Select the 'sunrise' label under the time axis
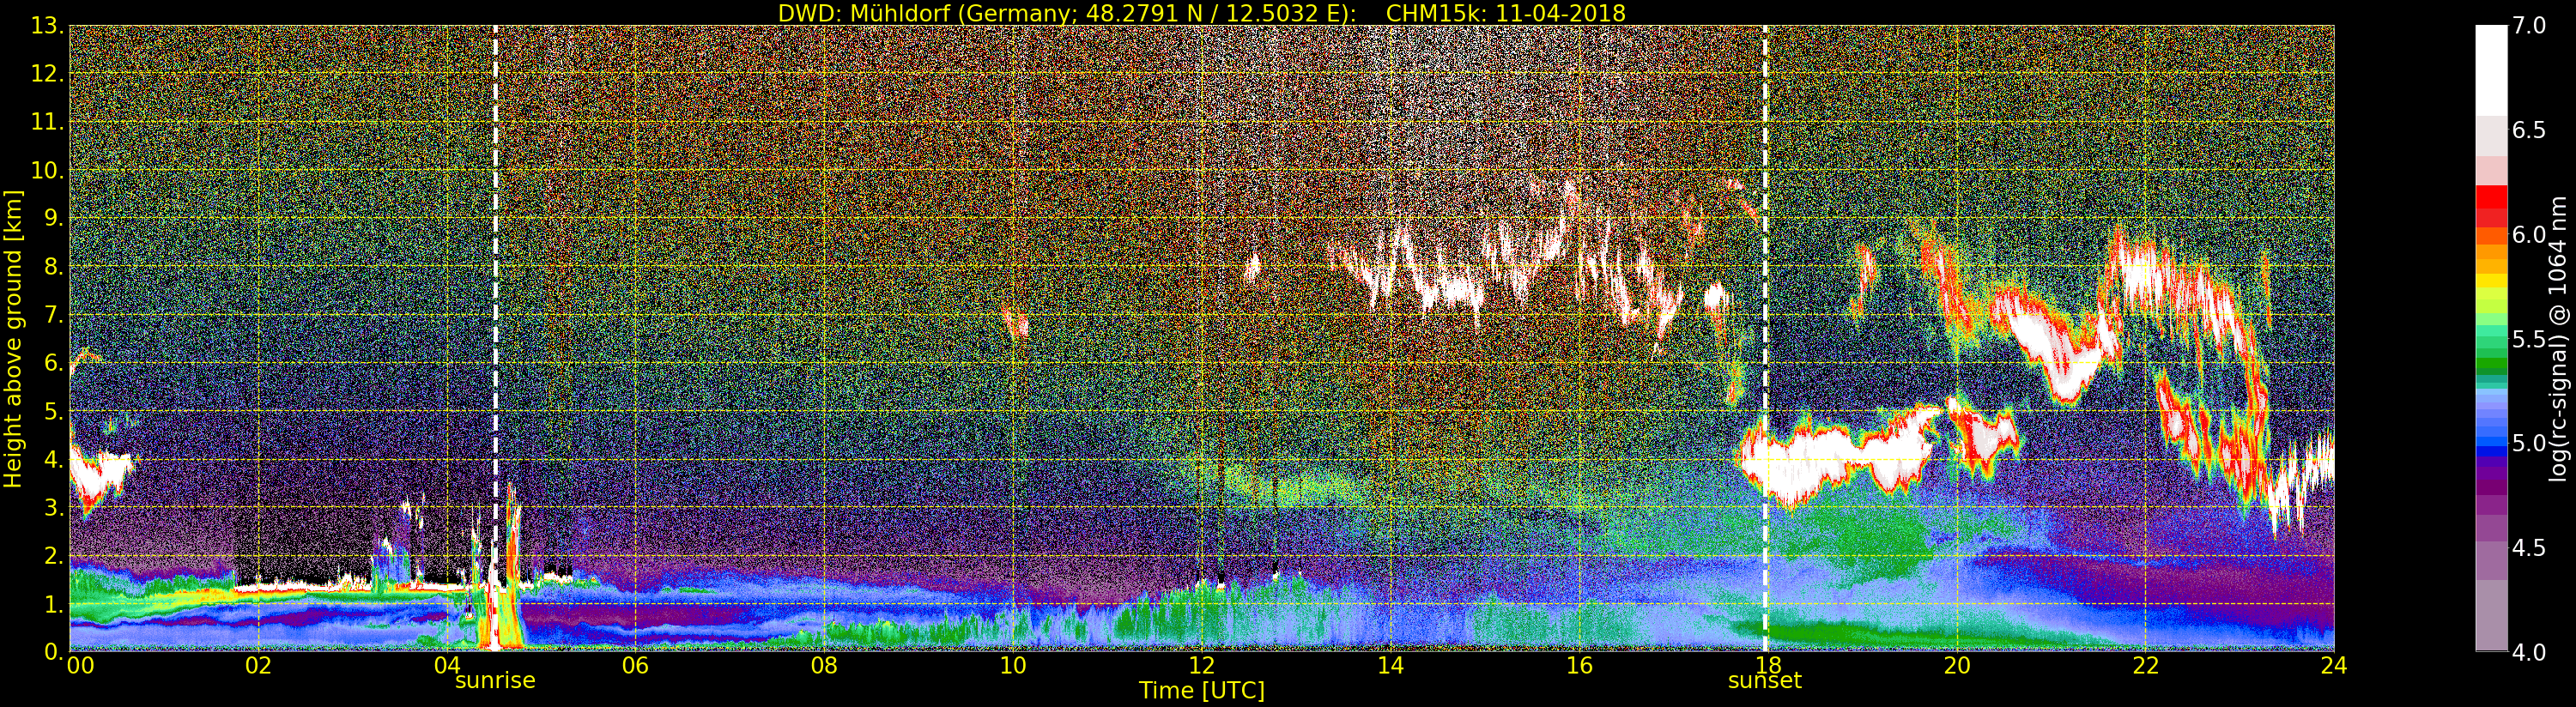The image size is (2576, 707). coord(495,681)
